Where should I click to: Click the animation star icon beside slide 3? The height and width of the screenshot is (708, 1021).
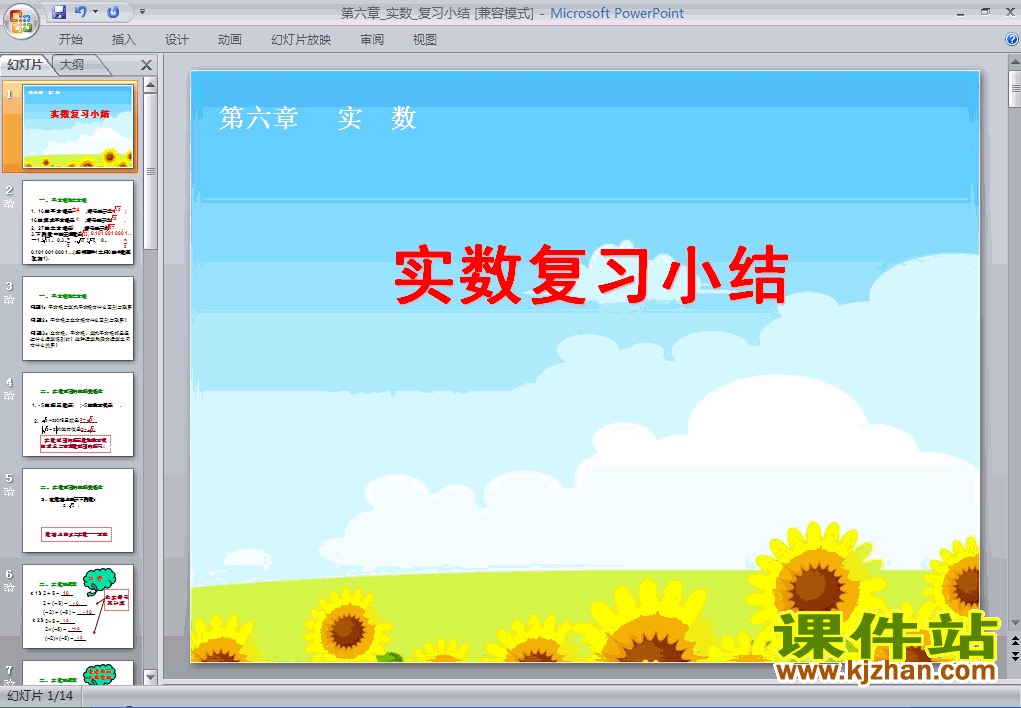point(9,300)
